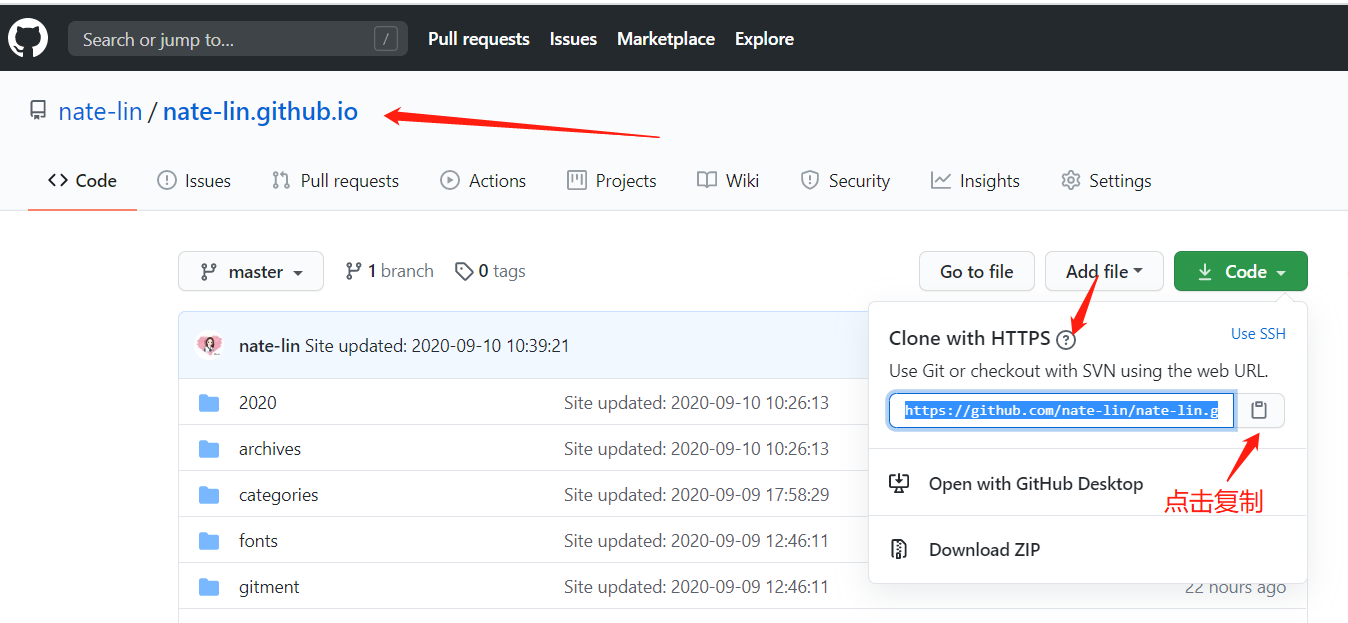Screen dimensions: 1348x623
Task: Open Issues in the top navigation
Action: pyautogui.click(x=573, y=39)
